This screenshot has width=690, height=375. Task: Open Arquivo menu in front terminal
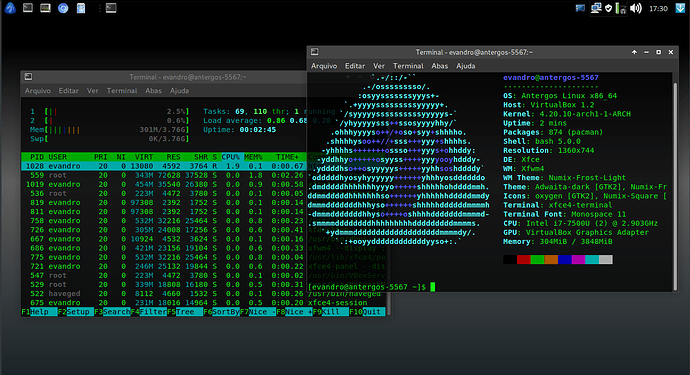point(324,66)
